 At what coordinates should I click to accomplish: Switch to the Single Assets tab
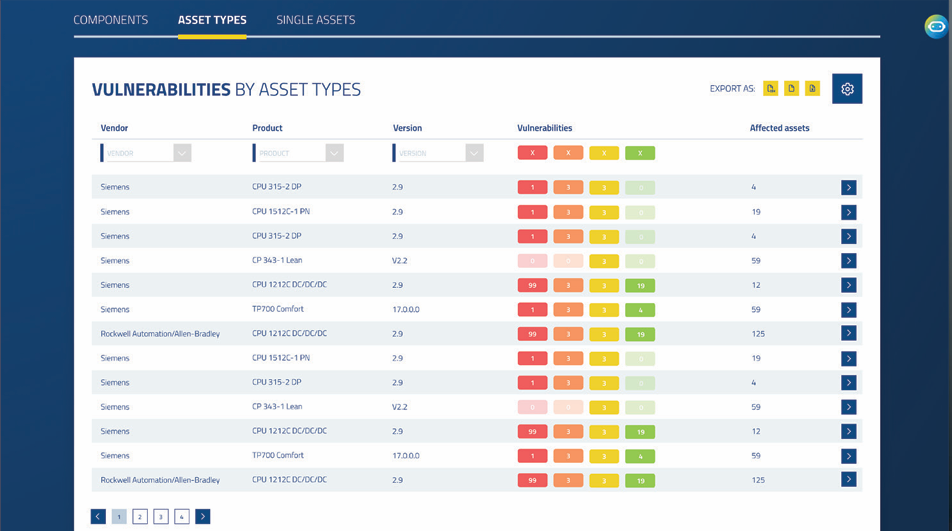(316, 20)
